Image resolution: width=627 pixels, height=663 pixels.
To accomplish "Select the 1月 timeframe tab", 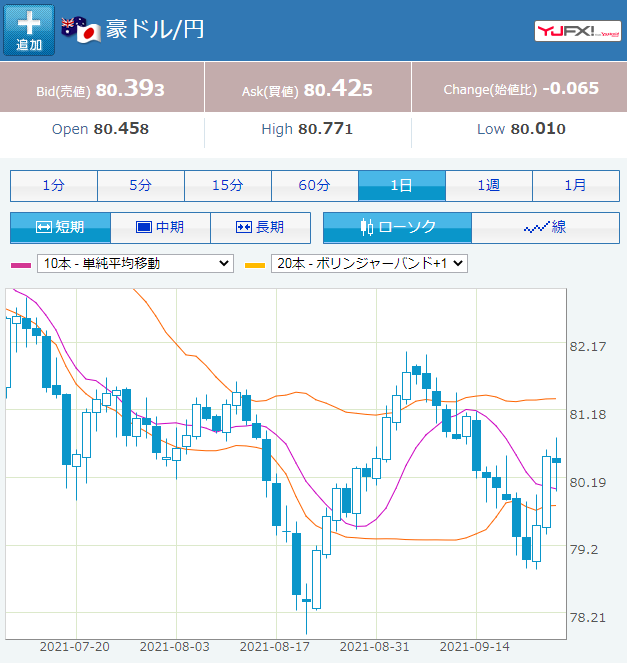I will pyautogui.click(x=576, y=186).
